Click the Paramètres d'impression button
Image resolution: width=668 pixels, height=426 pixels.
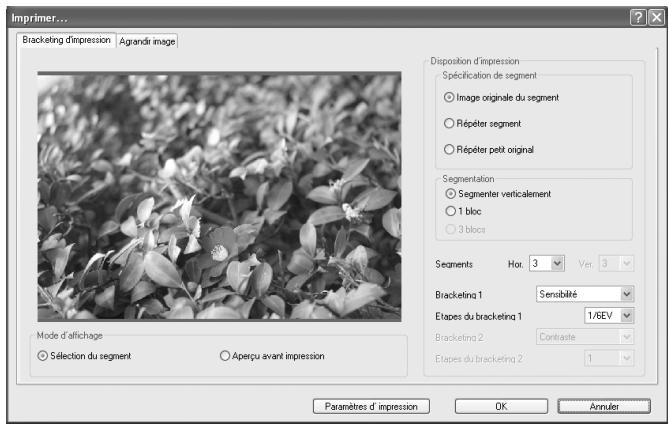point(371,406)
